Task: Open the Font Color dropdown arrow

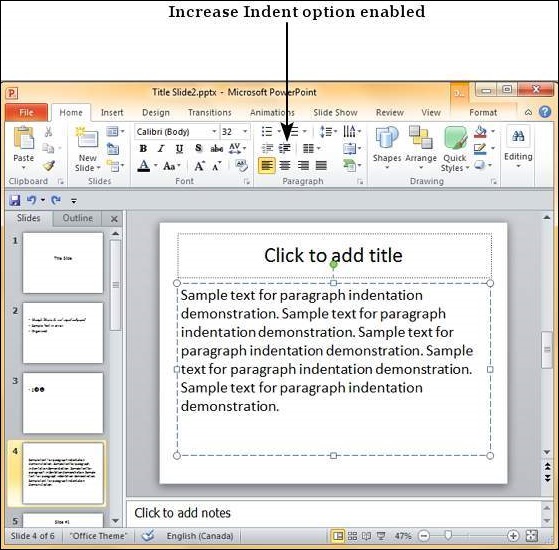Action: tap(155, 166)
